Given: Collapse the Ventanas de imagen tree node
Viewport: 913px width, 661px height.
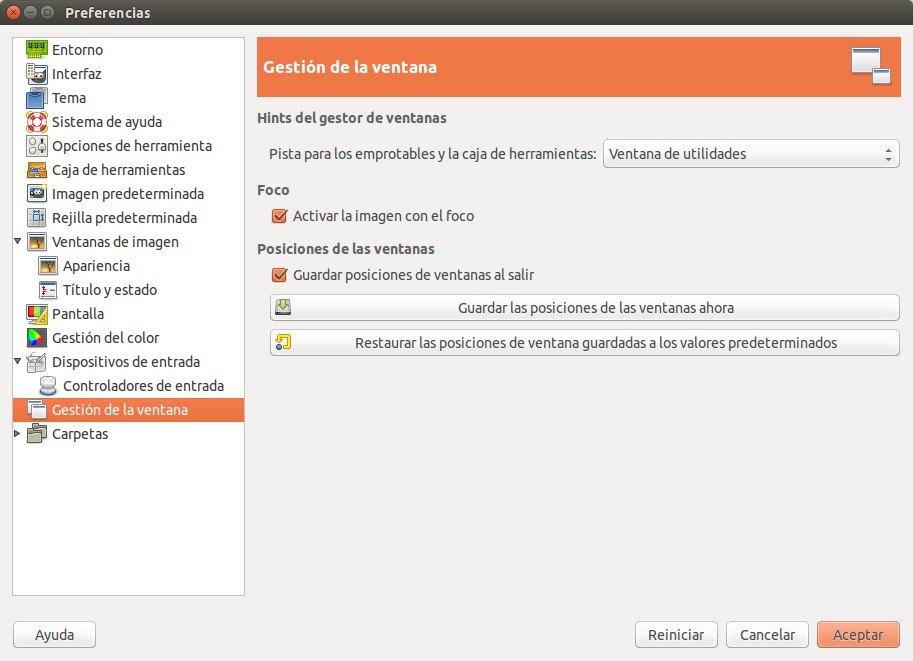Looking at the screenshot, I should coord(18,242).
